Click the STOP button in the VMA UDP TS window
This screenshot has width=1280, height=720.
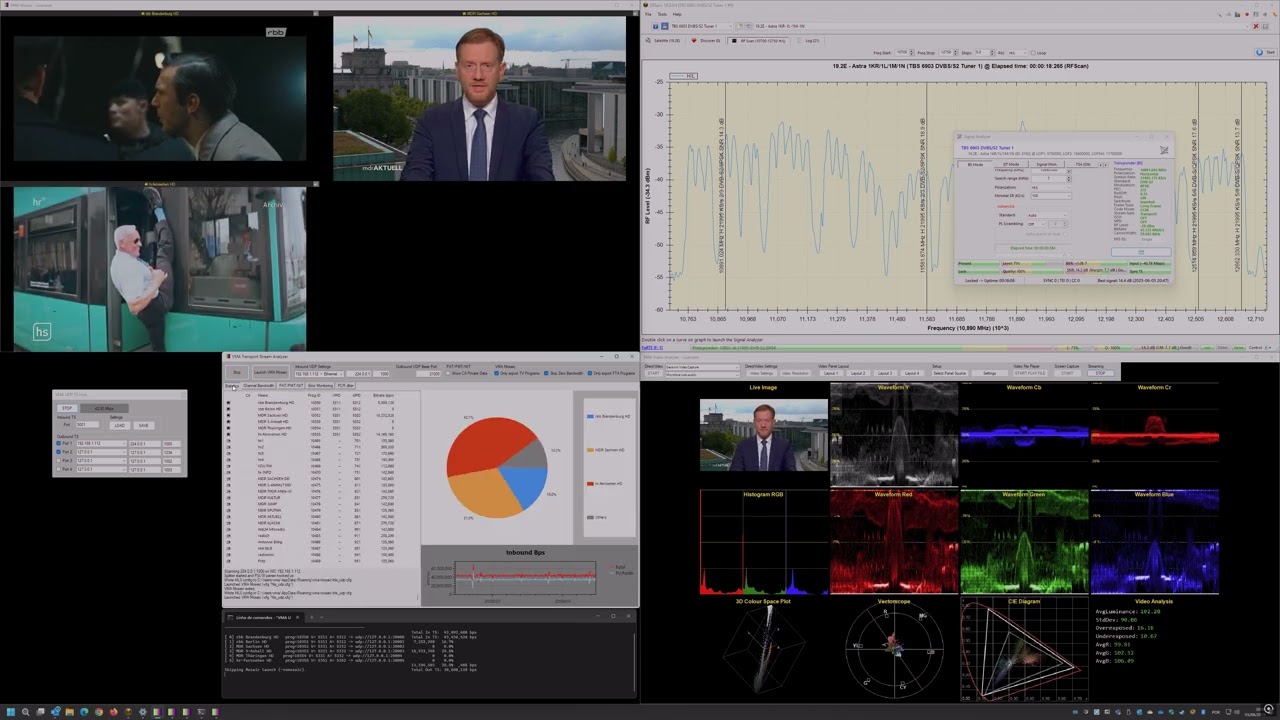tap(67, 408)
